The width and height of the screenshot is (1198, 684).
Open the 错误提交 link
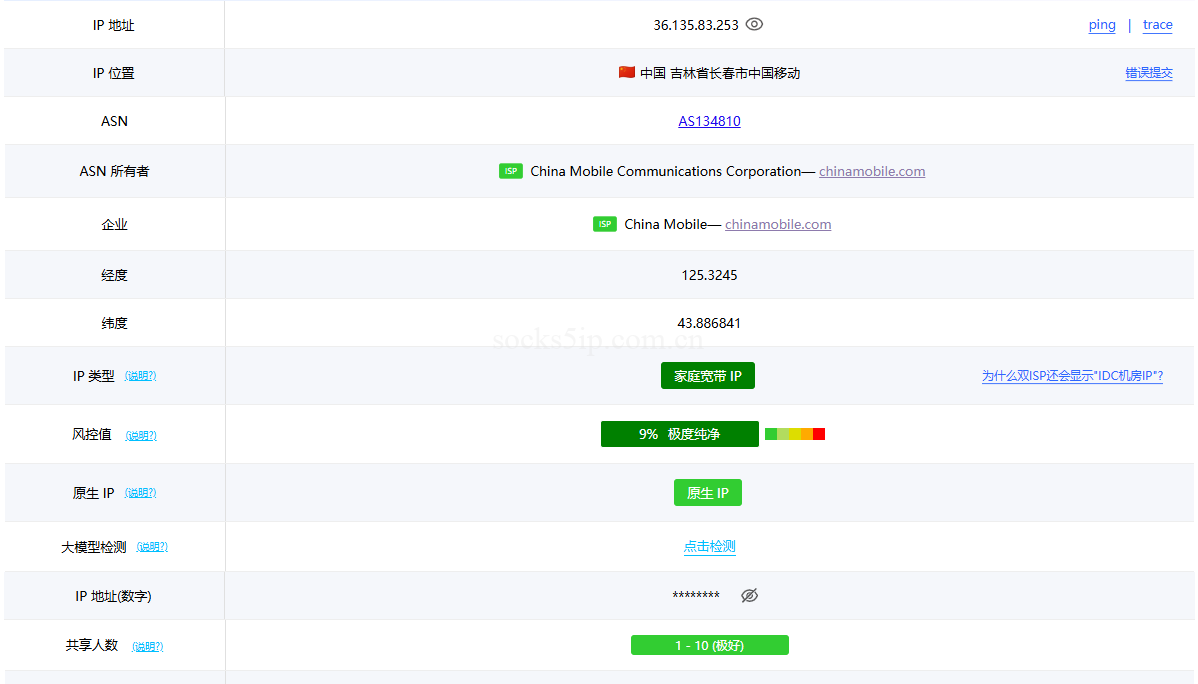click(1148, 73)
